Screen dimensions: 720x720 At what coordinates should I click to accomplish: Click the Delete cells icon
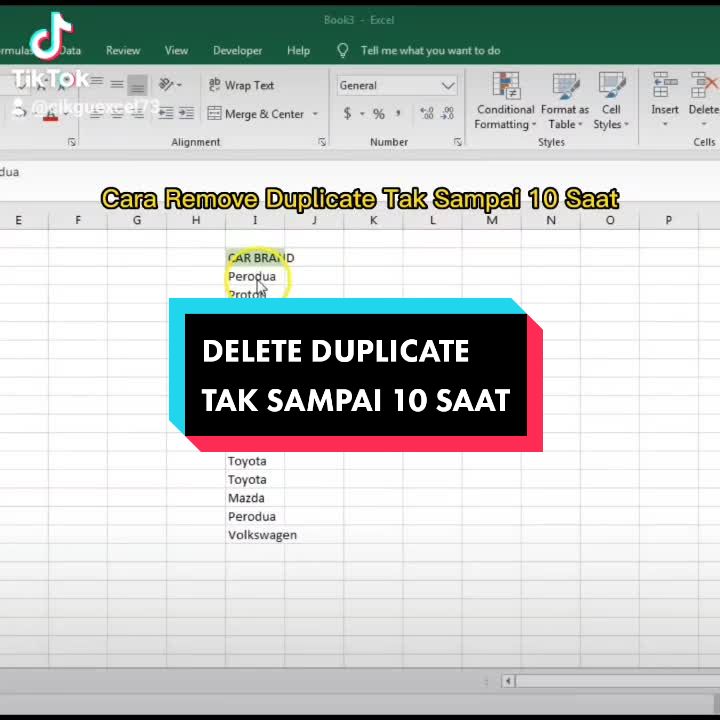(704, 85)
